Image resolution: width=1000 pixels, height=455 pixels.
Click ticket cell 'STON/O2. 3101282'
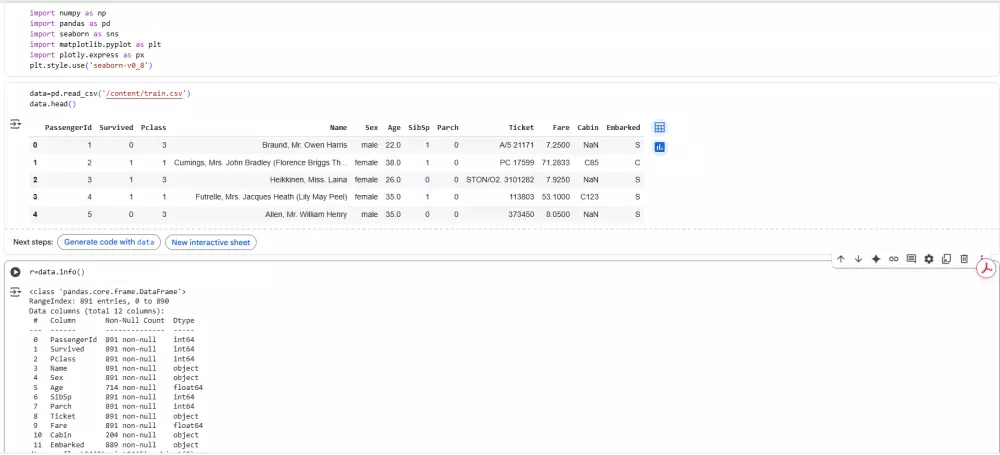tap(500, 180)
